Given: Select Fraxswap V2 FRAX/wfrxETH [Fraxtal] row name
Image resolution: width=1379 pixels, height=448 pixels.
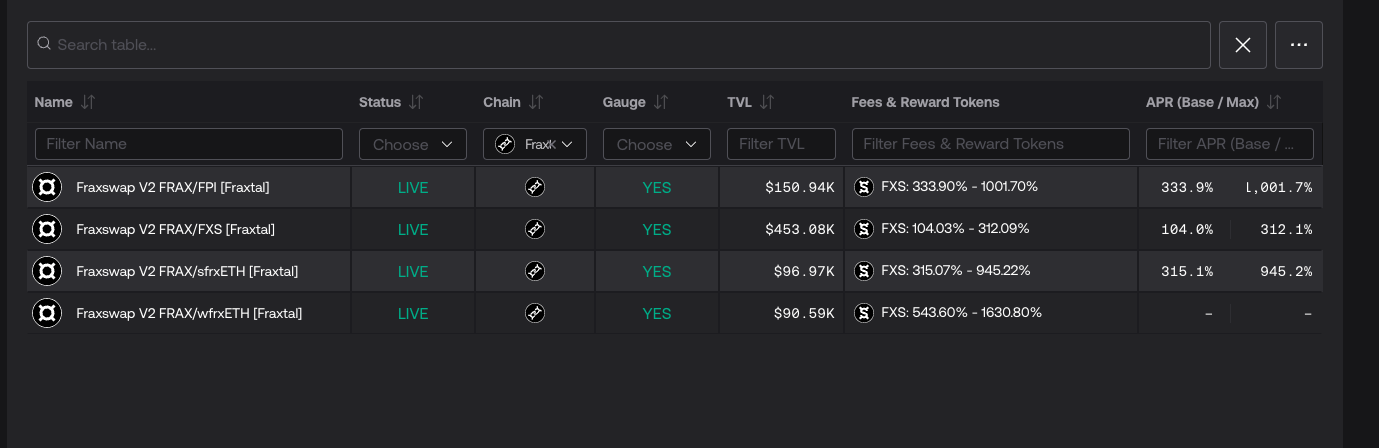Looking at the screenshot, I should (x=189, y=313).
